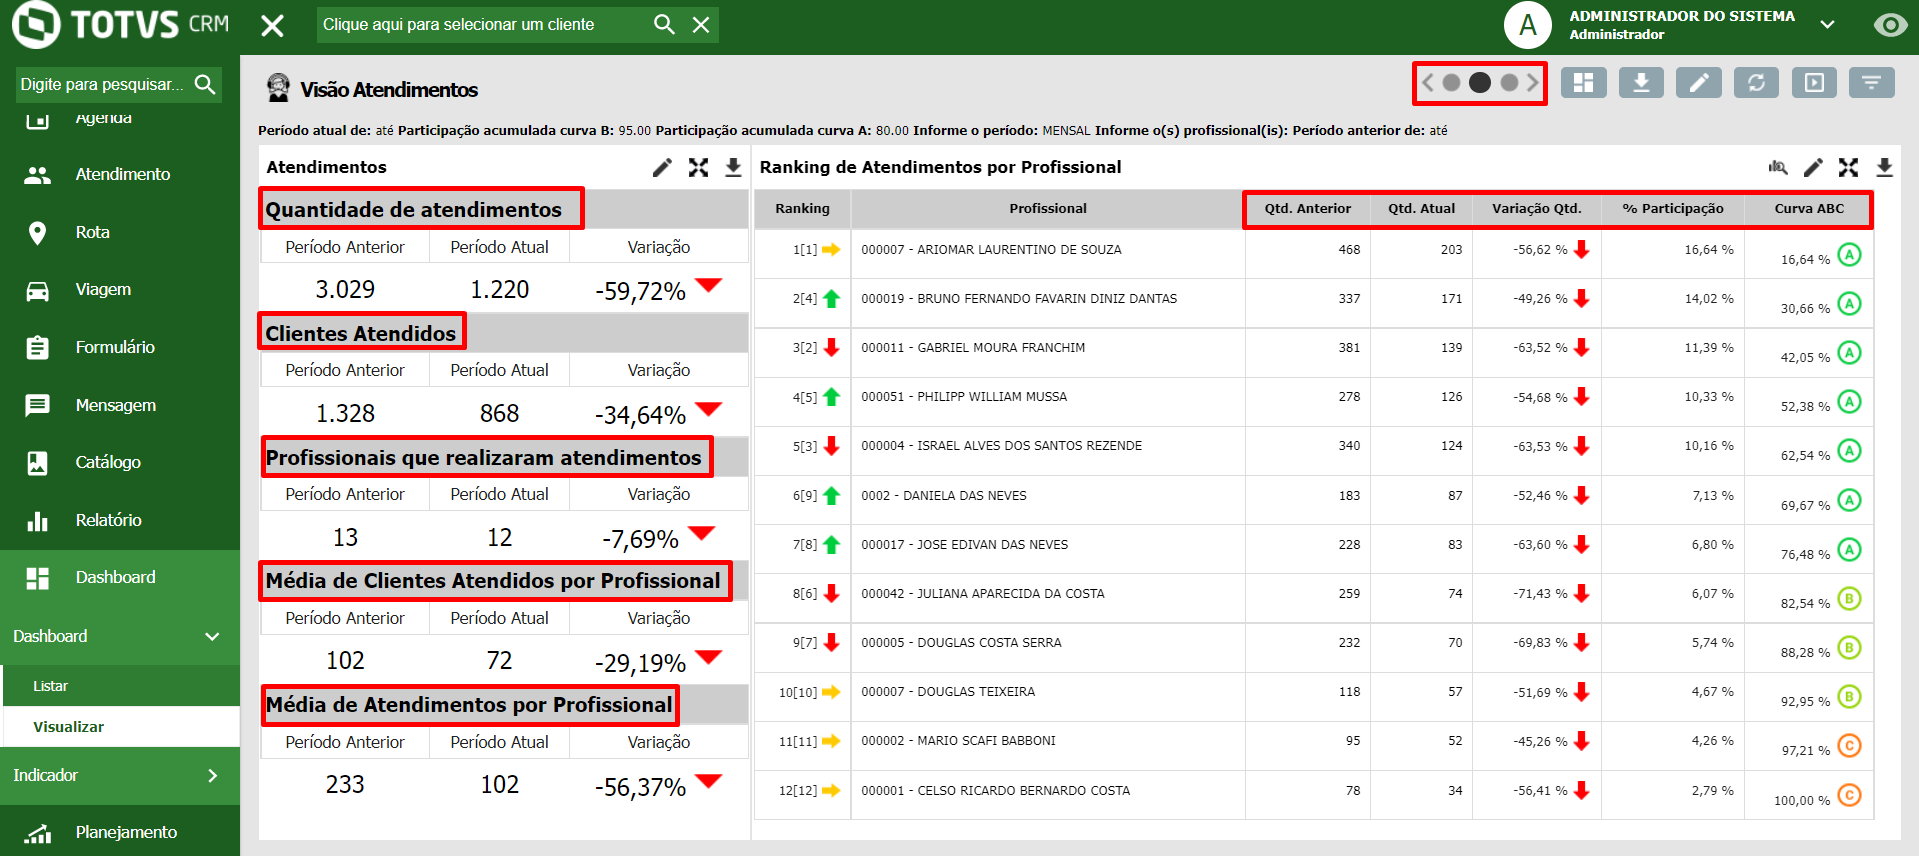Sort by the Curva ABC column header

click(1808, 209)
